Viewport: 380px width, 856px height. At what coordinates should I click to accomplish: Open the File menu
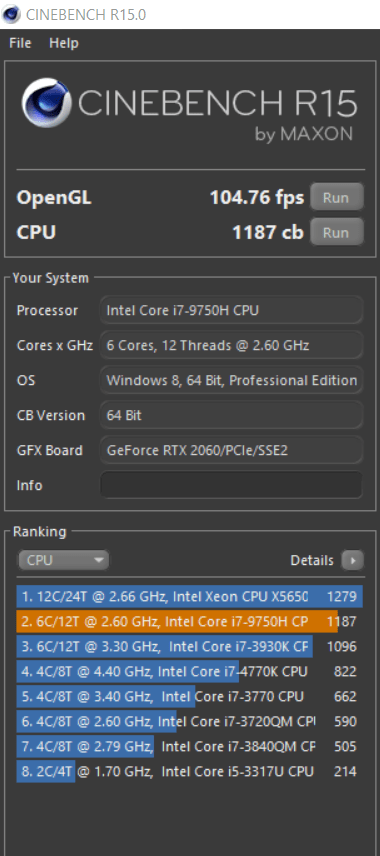(20, 43)
